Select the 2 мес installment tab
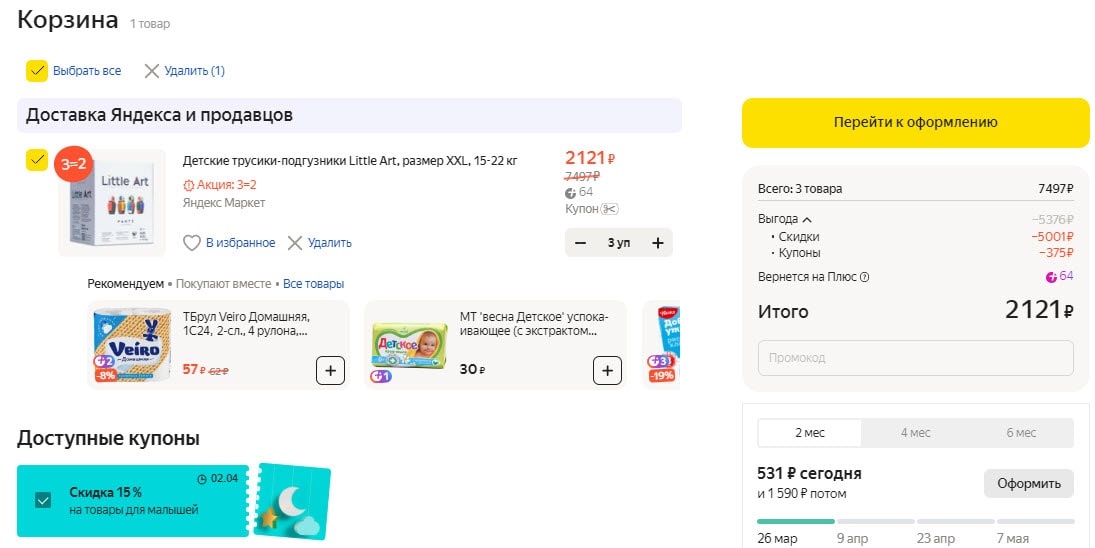This screenshot has width=1095, height=548. coord(809,433)
